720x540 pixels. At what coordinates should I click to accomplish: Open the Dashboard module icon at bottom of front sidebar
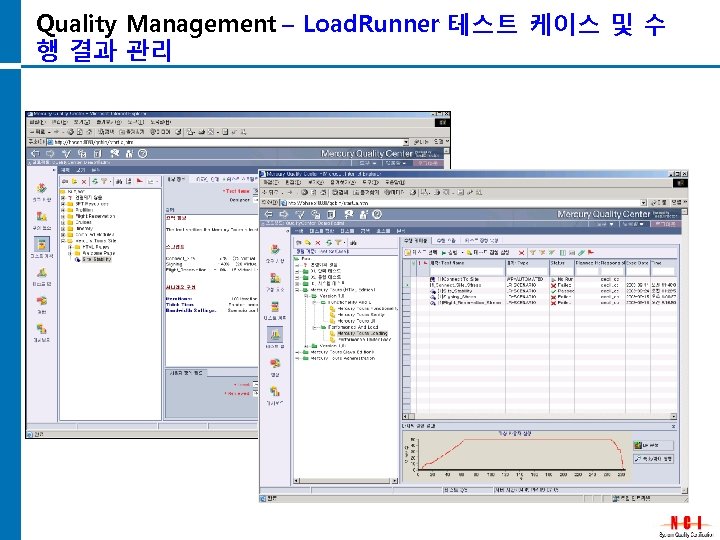point(275,391)
